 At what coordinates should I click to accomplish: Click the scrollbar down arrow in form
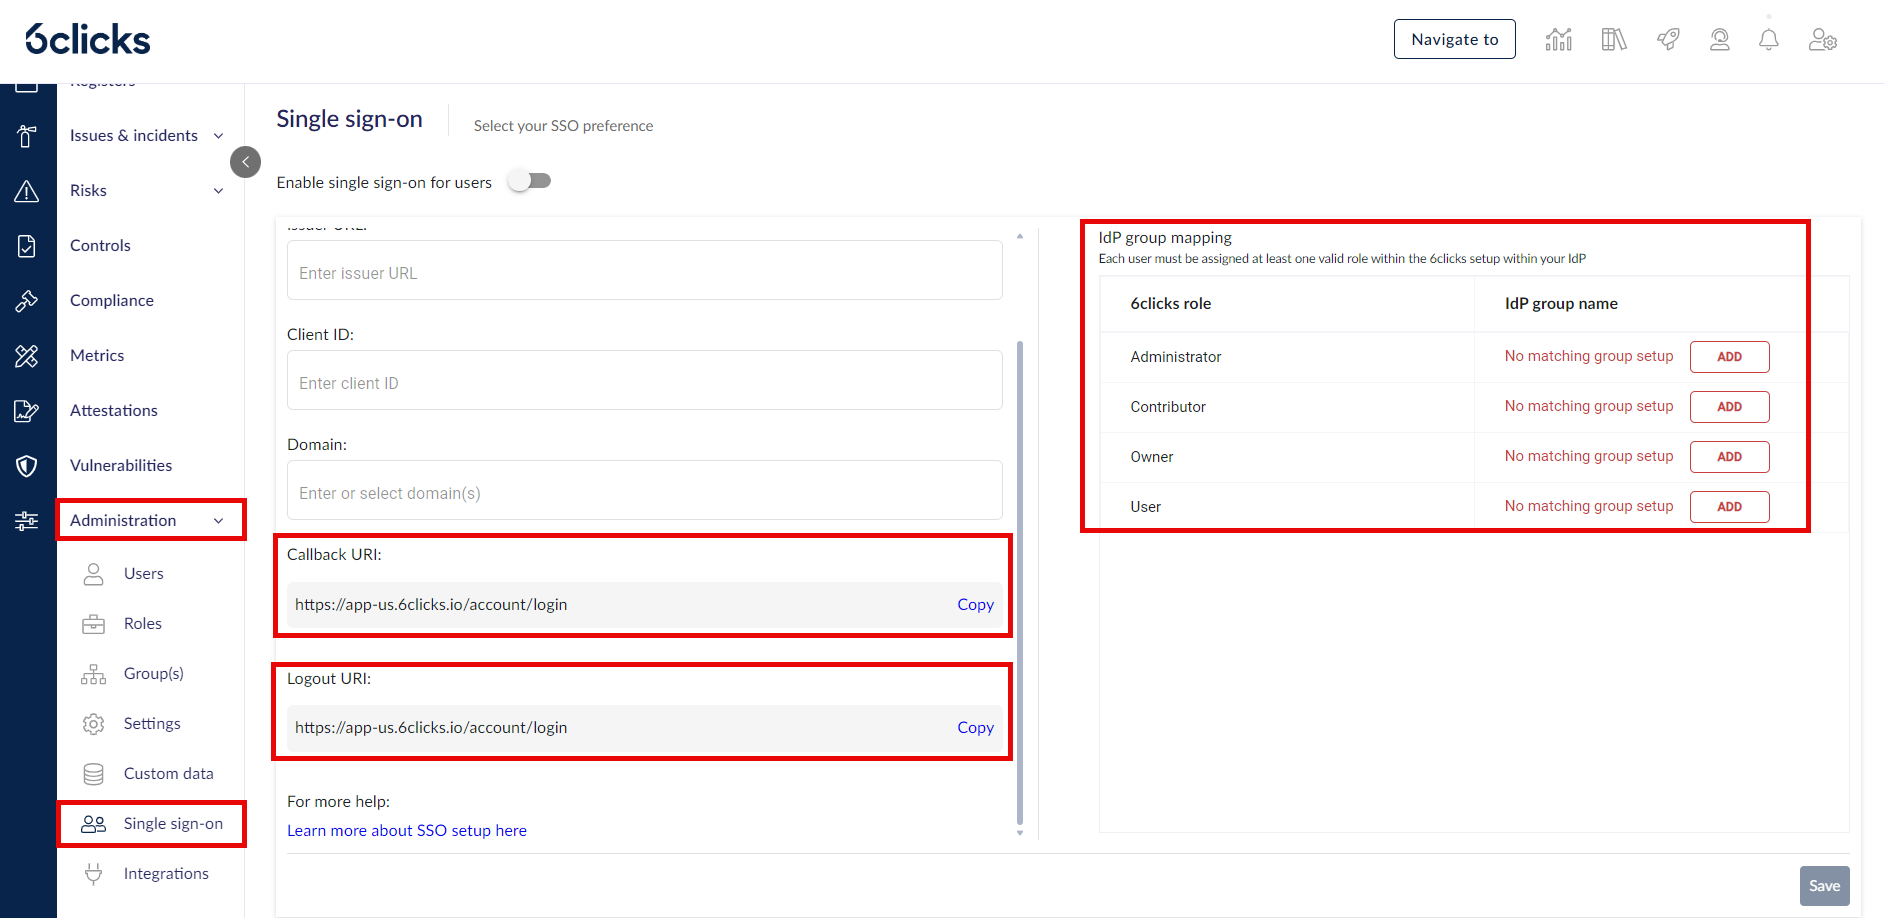pyautogui.click(x=1020, y=833)
